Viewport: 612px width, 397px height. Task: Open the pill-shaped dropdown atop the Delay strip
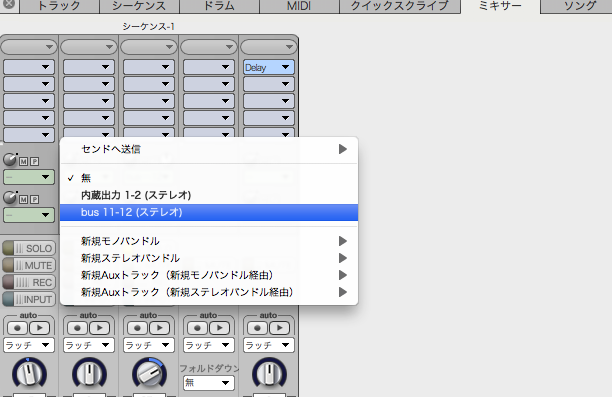[269, 47]
